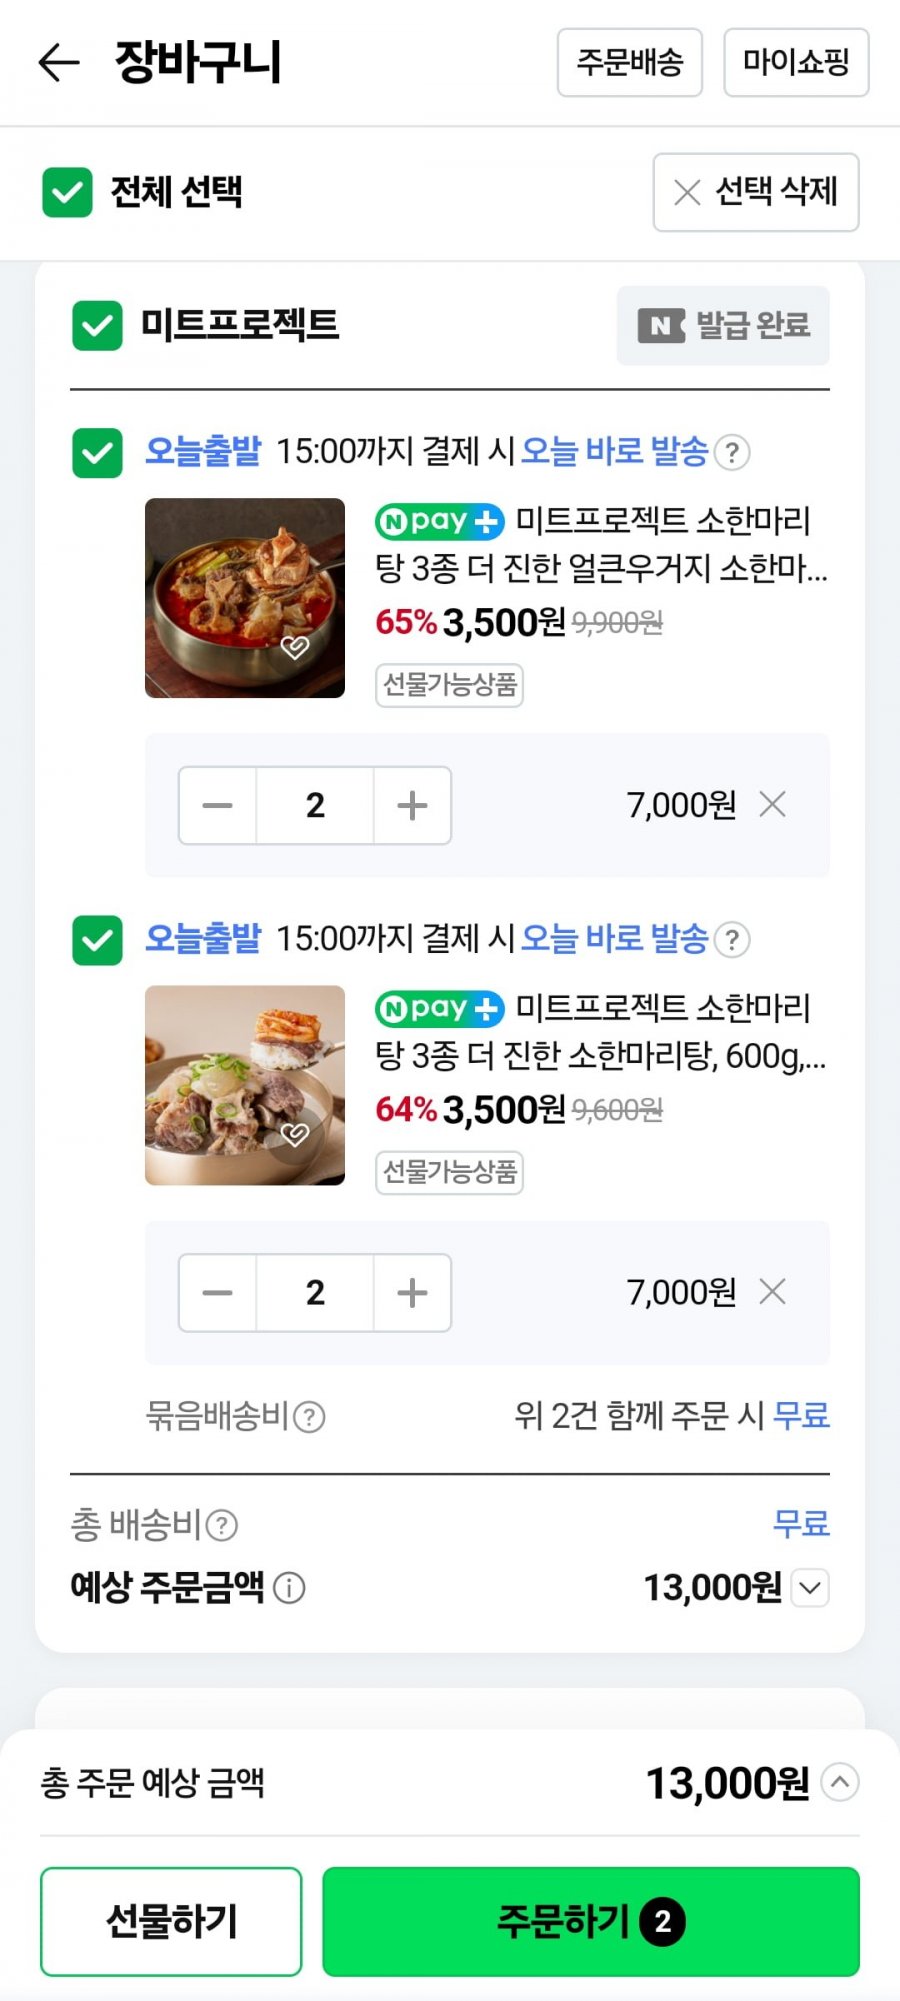Open info icon beside 예상 주문금액
The height and width of the screenshot is (2001, 900).
[x=289, y=1587]
